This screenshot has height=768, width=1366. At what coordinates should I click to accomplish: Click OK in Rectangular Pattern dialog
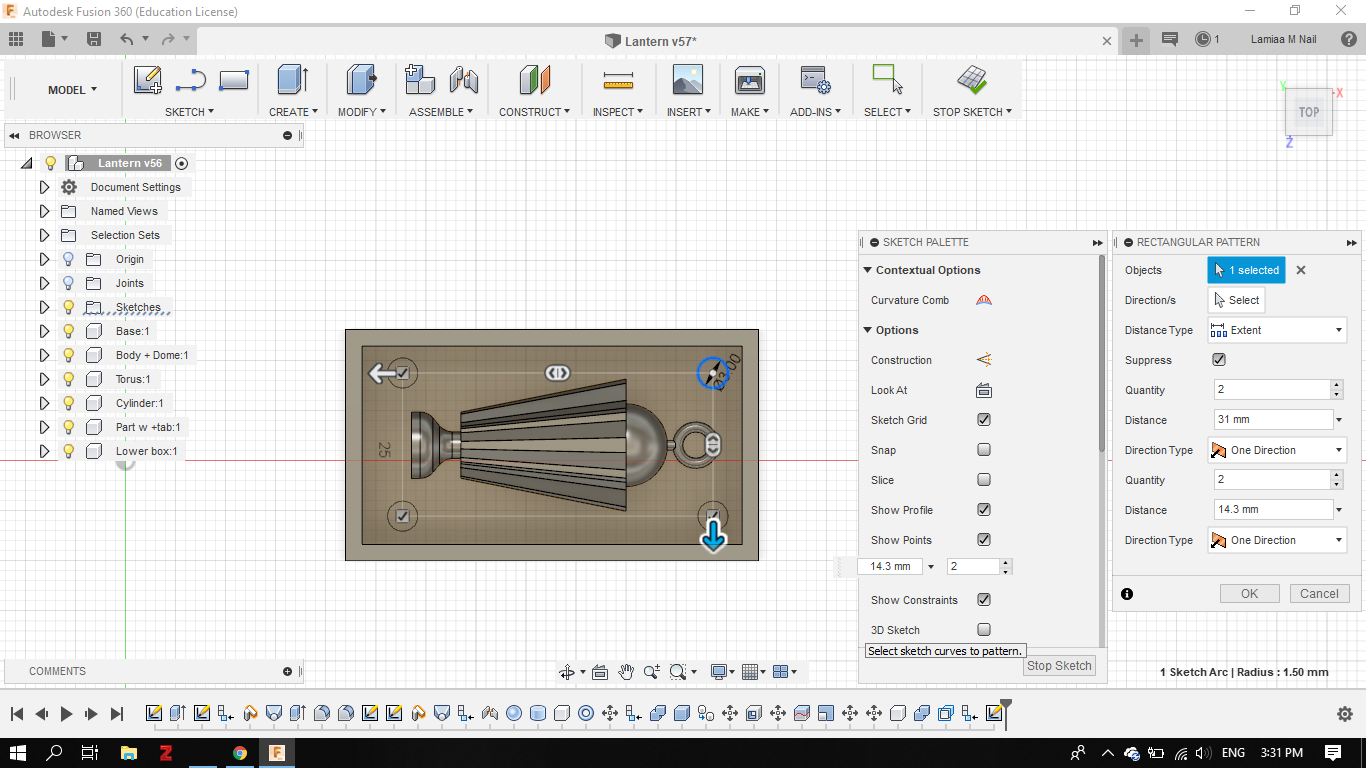click(1249, 593)
